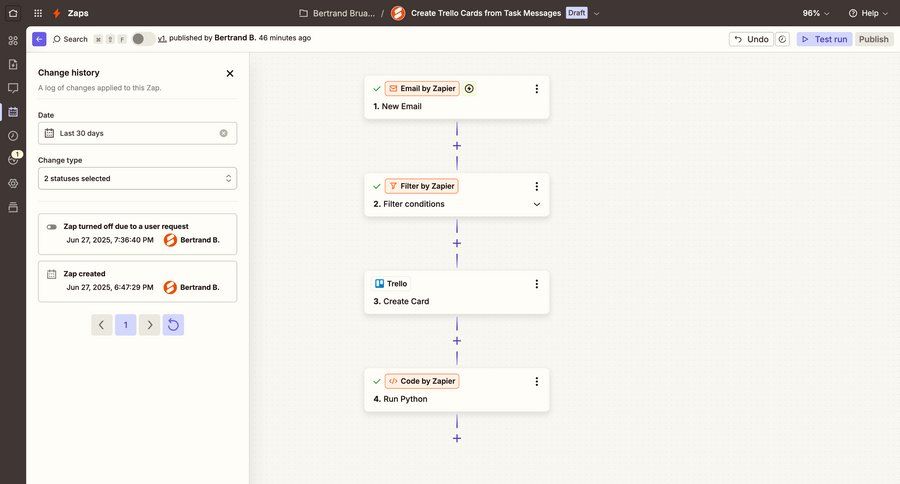Image resolution: width=900 pixels, height=484 pixels.
Task: Expand the Filter conditions step chevron
Action: click(537, 204)
